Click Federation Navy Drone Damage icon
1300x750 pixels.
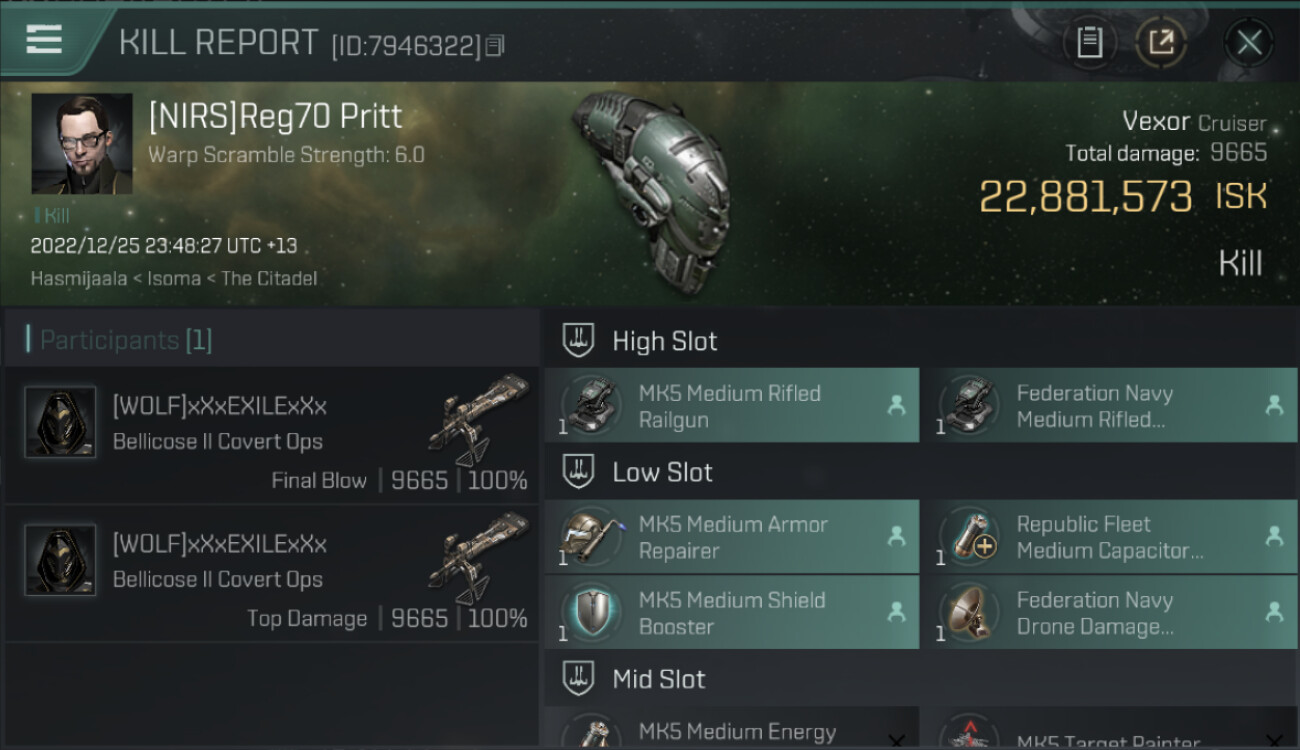point(970,613)
